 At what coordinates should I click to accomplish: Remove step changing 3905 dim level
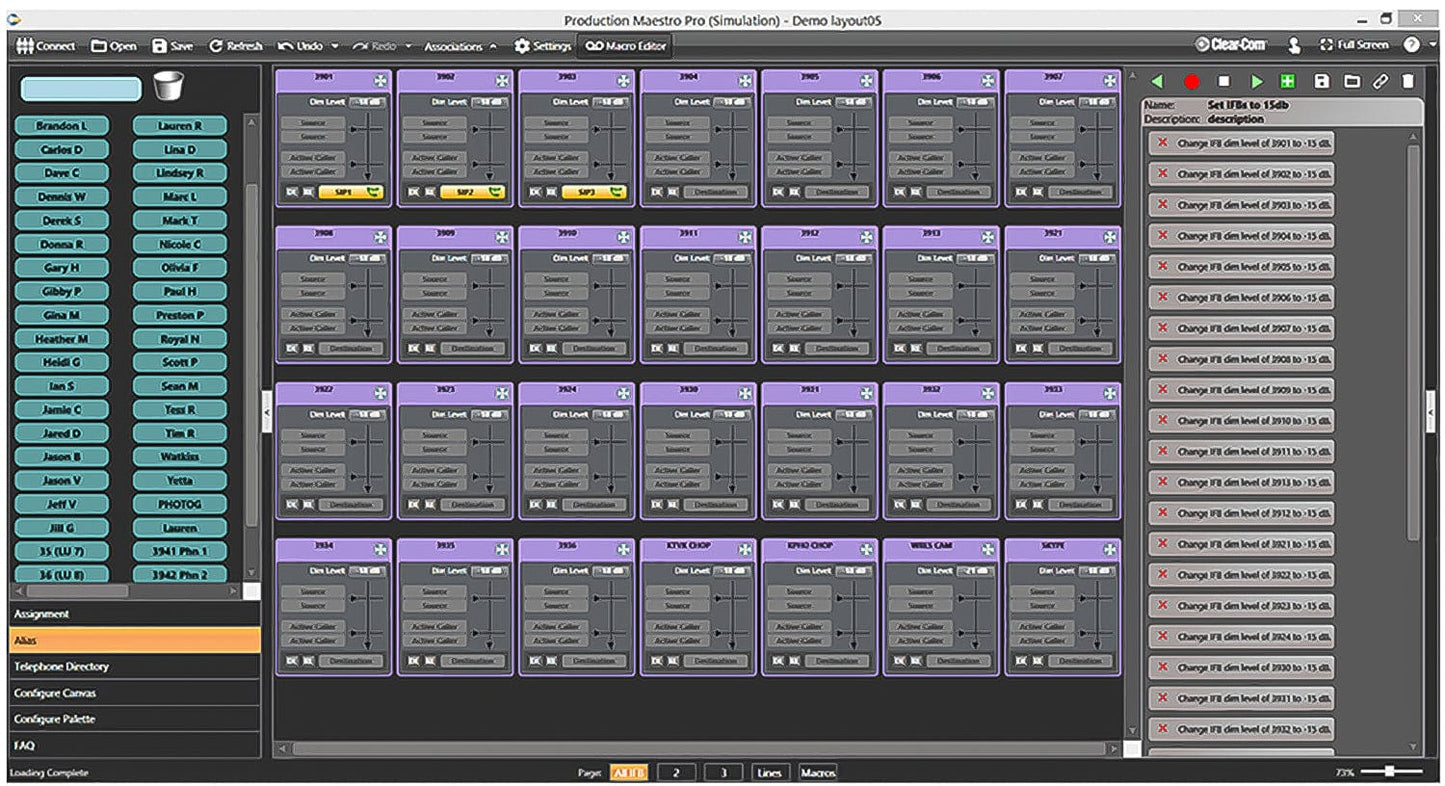click(1162, 266)
